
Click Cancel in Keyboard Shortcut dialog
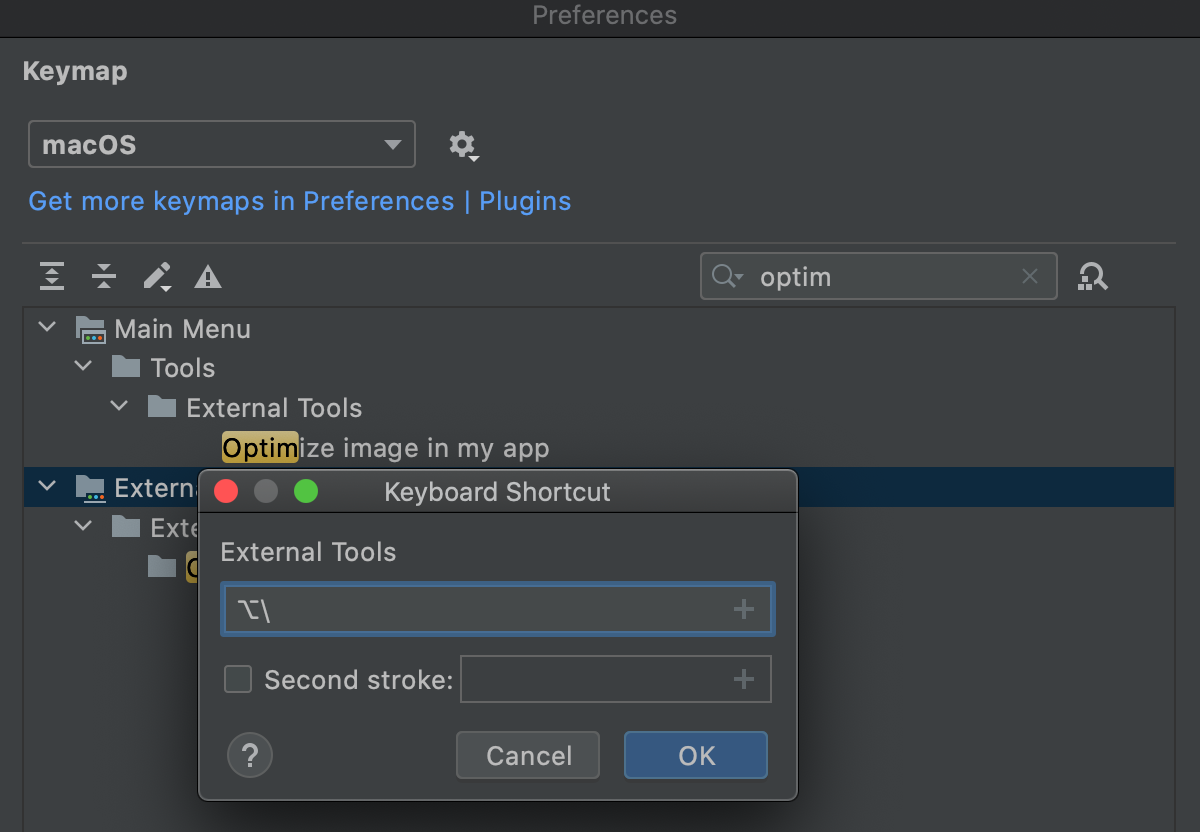(x=528, y=755)
